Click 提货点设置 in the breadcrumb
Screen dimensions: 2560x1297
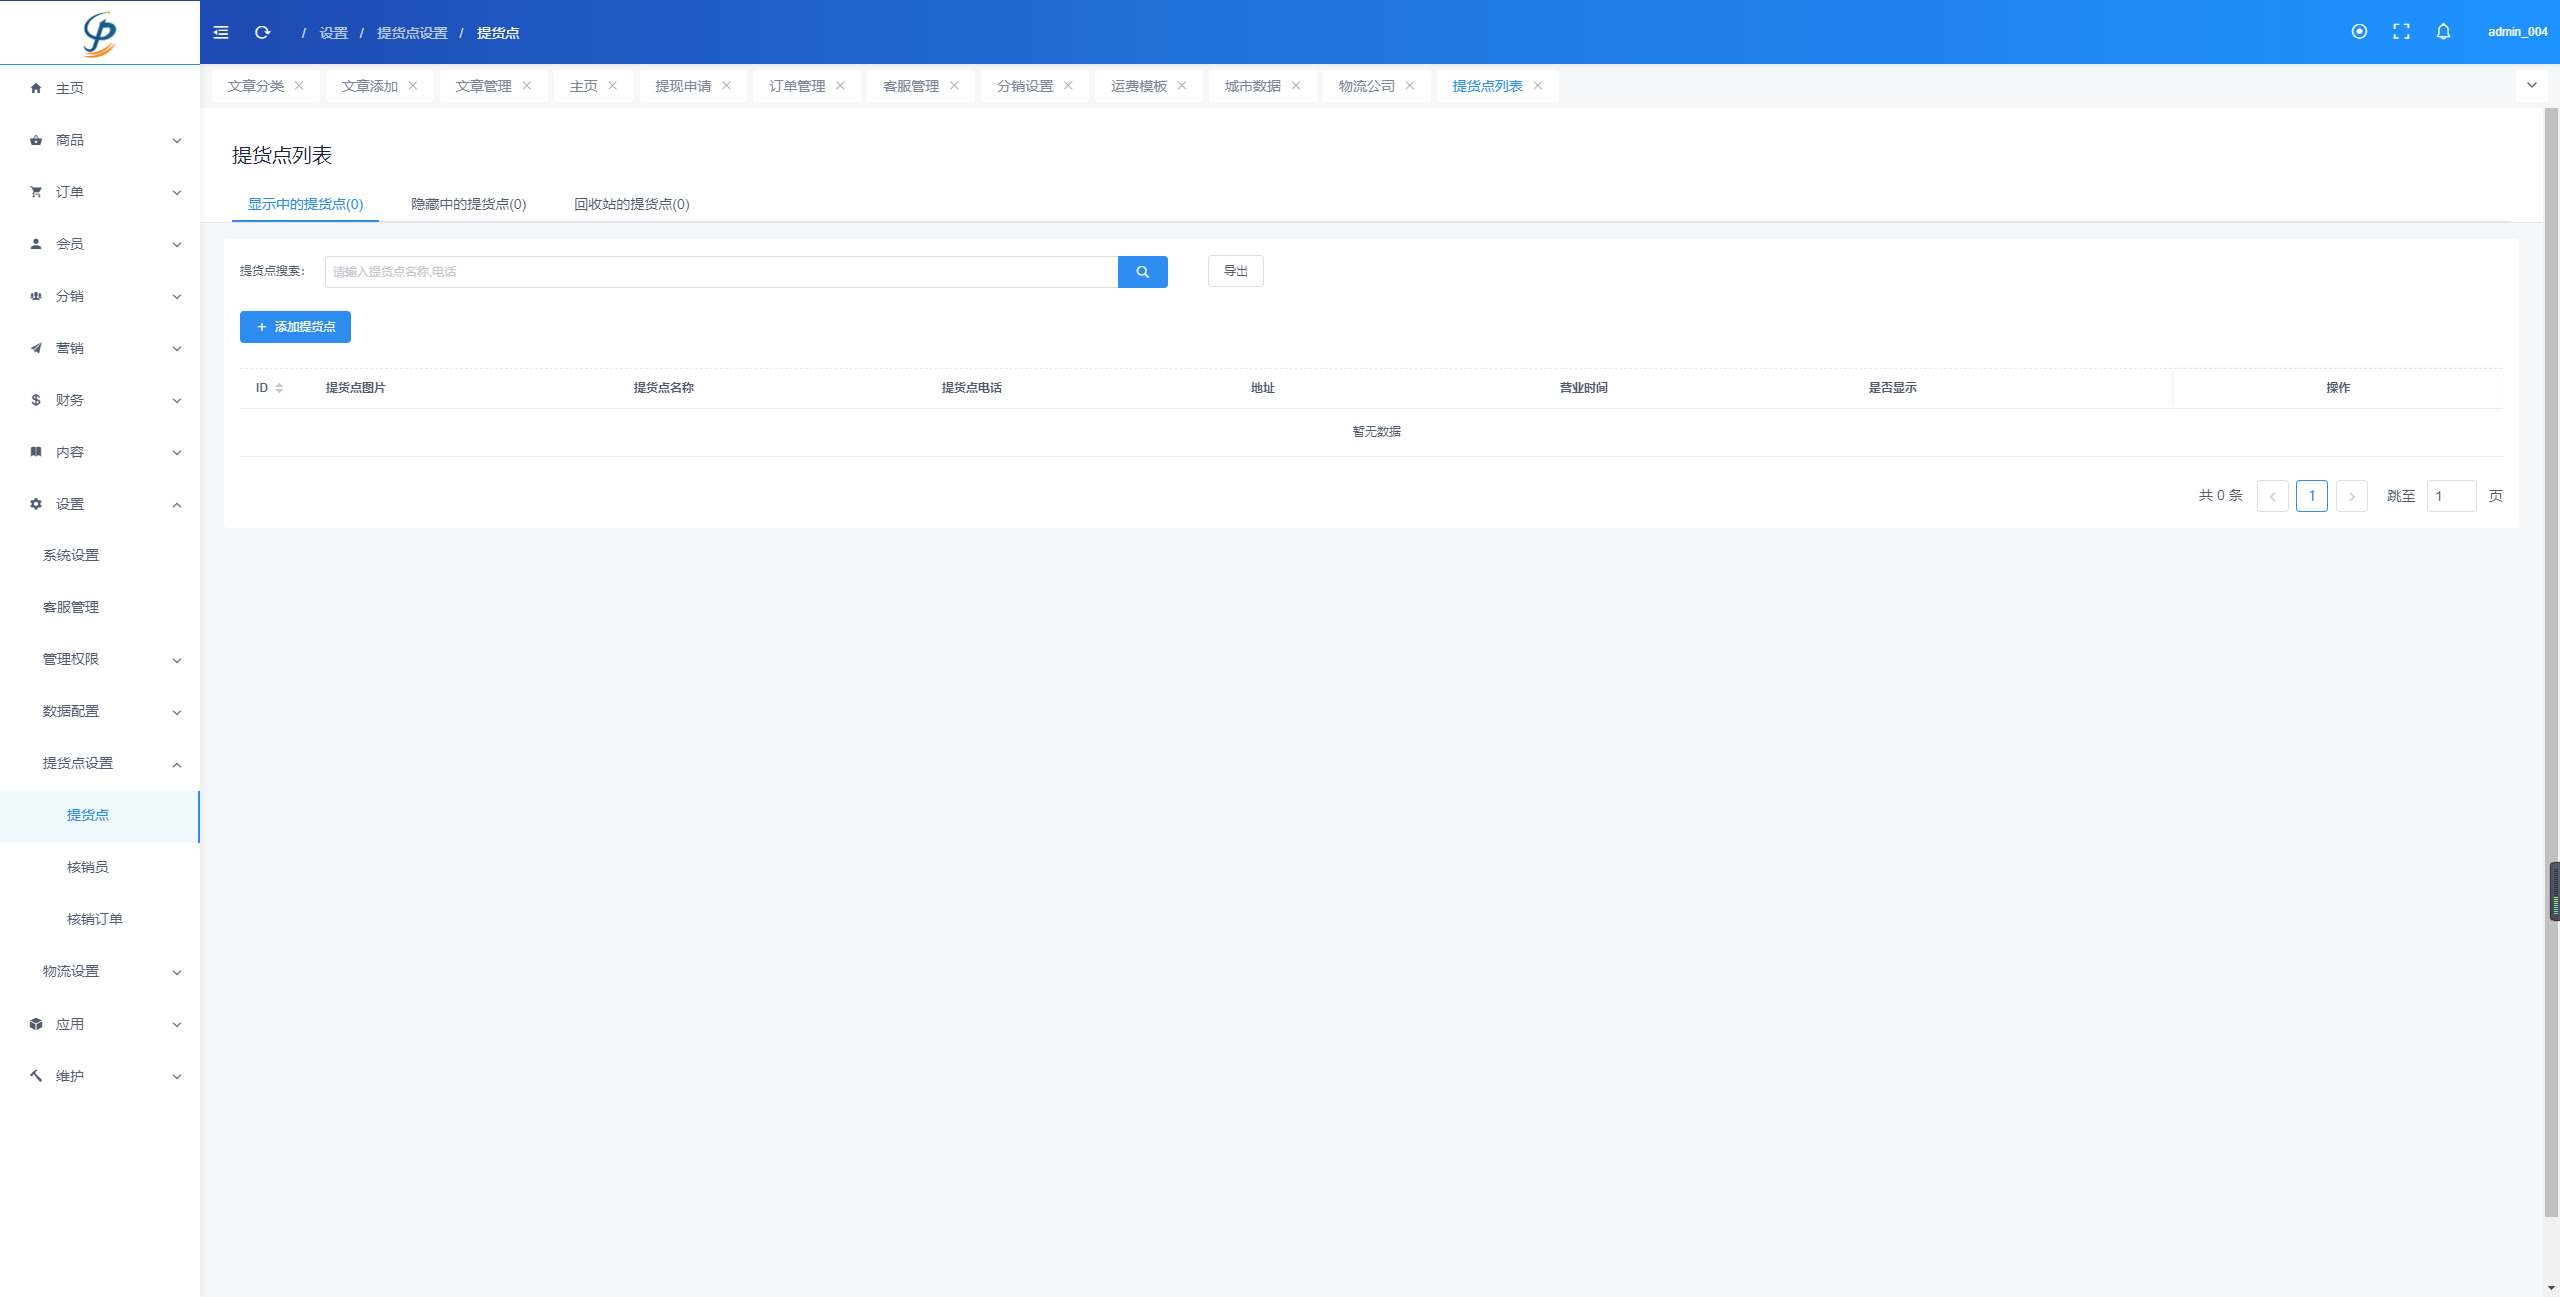(412, 33)
